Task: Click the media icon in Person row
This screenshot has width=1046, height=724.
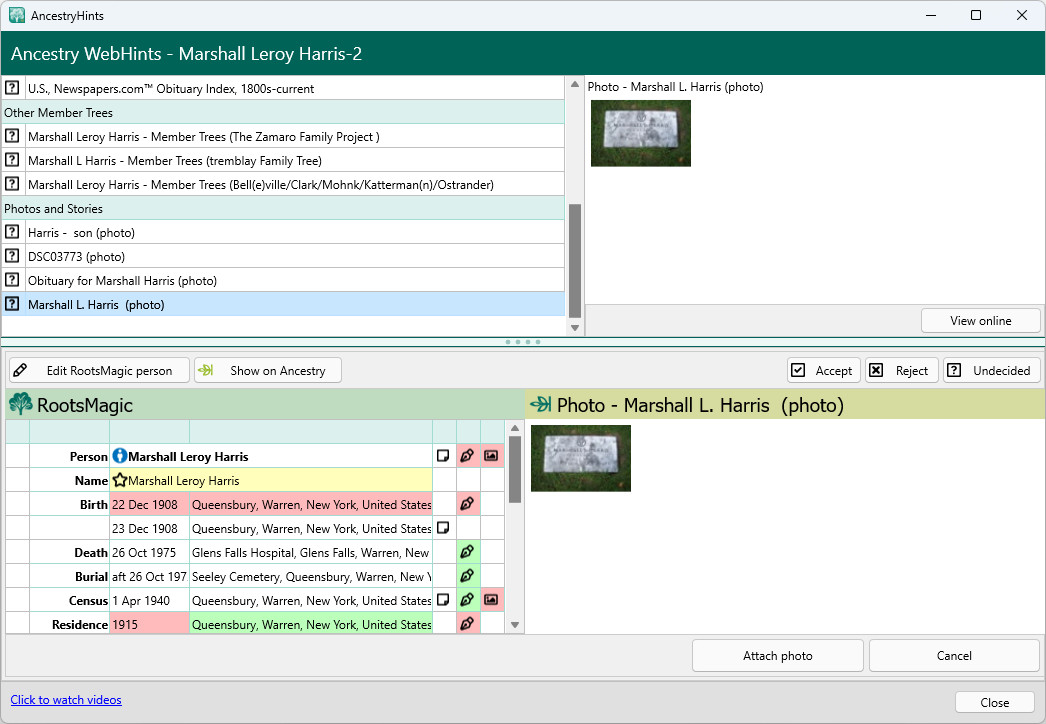Action: click(x=492, y=456)
